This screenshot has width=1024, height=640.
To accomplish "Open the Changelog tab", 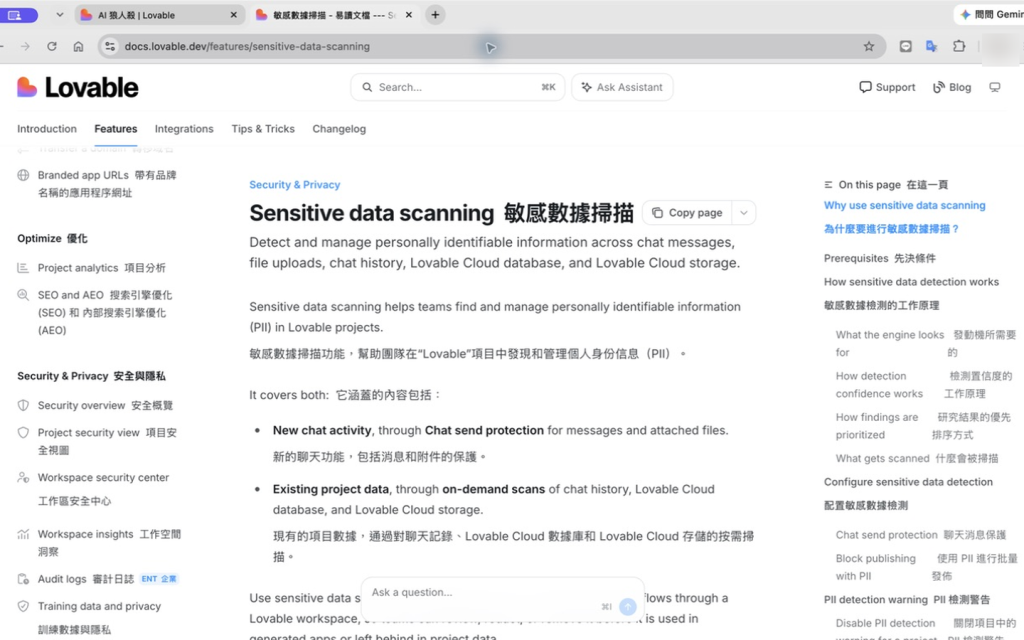I will (x=339, y=129).
